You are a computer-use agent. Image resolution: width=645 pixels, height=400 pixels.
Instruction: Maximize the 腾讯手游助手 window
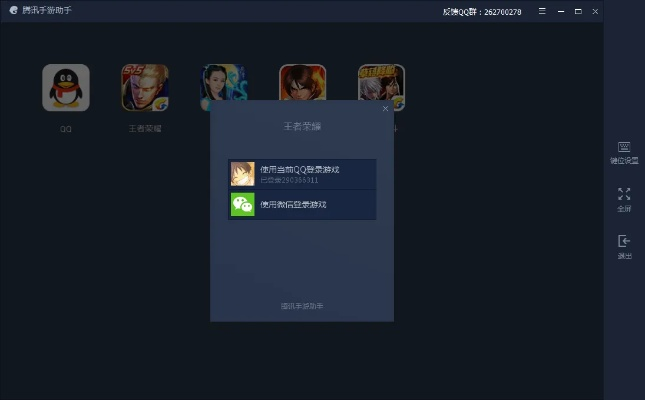click(x=578, y=12)
